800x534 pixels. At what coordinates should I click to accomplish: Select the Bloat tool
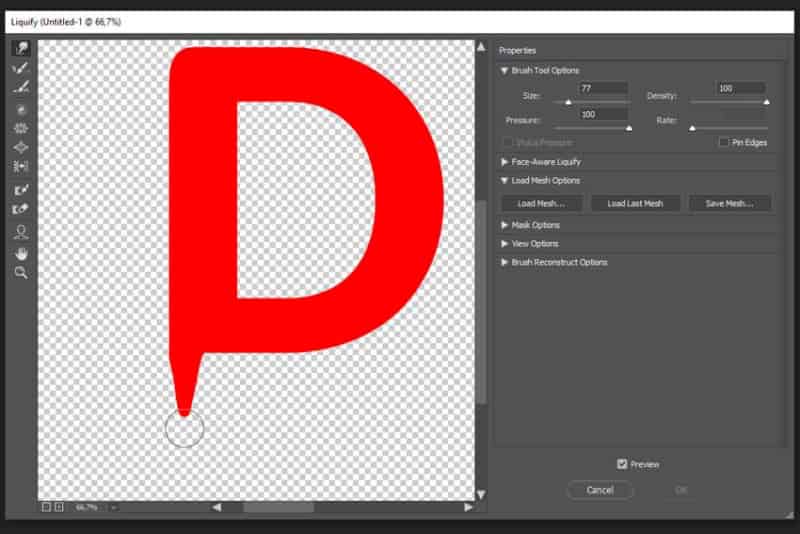21,147
